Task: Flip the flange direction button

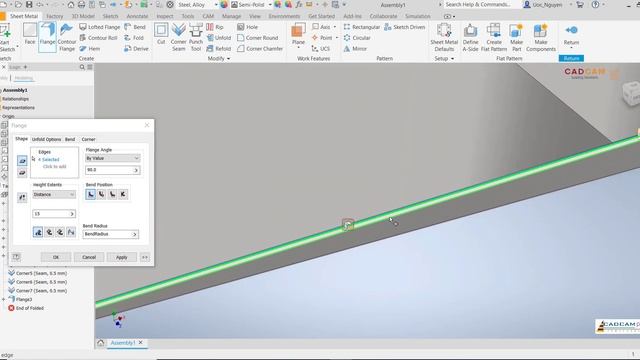Action: click(x=22, y=198)
